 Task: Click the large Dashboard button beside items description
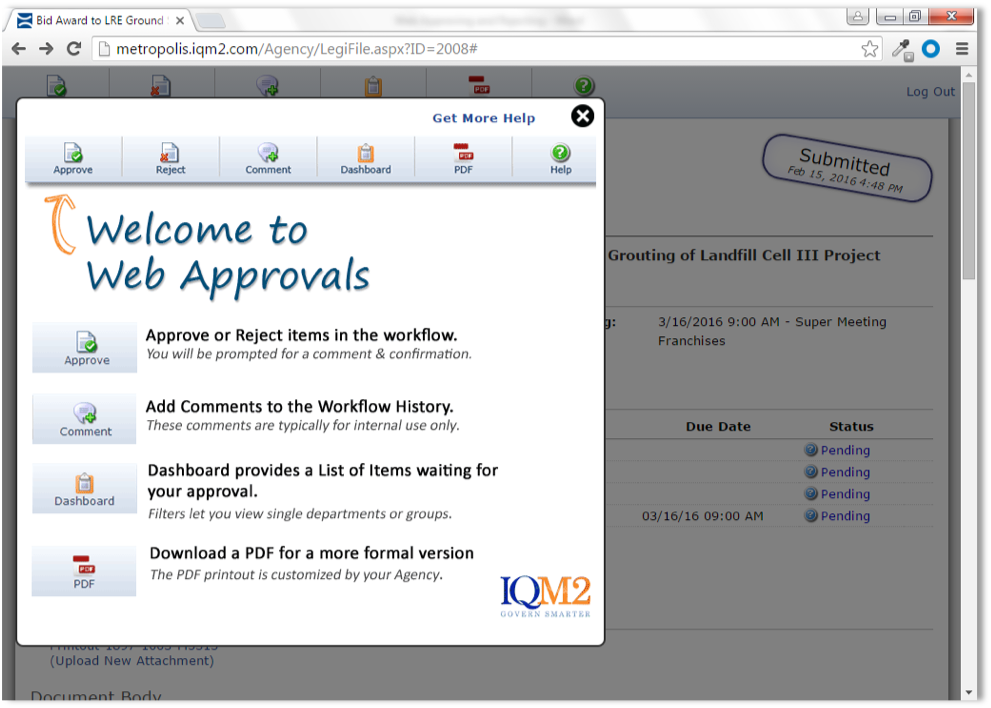pos(85,489)
